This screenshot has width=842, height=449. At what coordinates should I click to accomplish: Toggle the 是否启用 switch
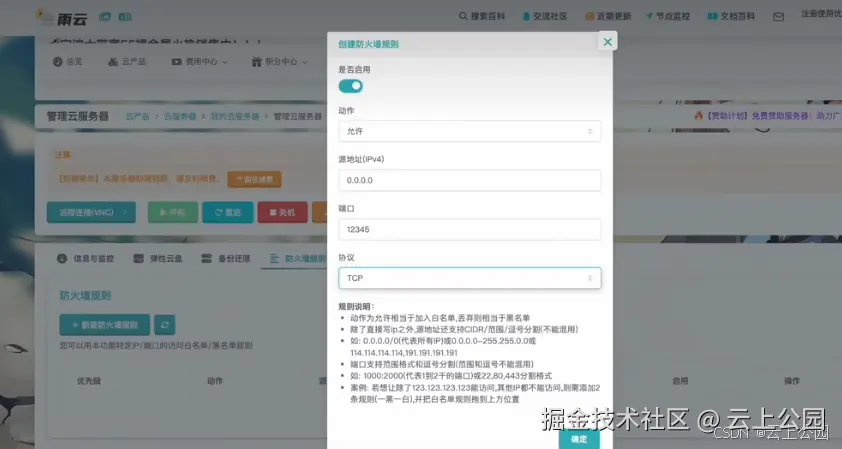tap(351, 86)
